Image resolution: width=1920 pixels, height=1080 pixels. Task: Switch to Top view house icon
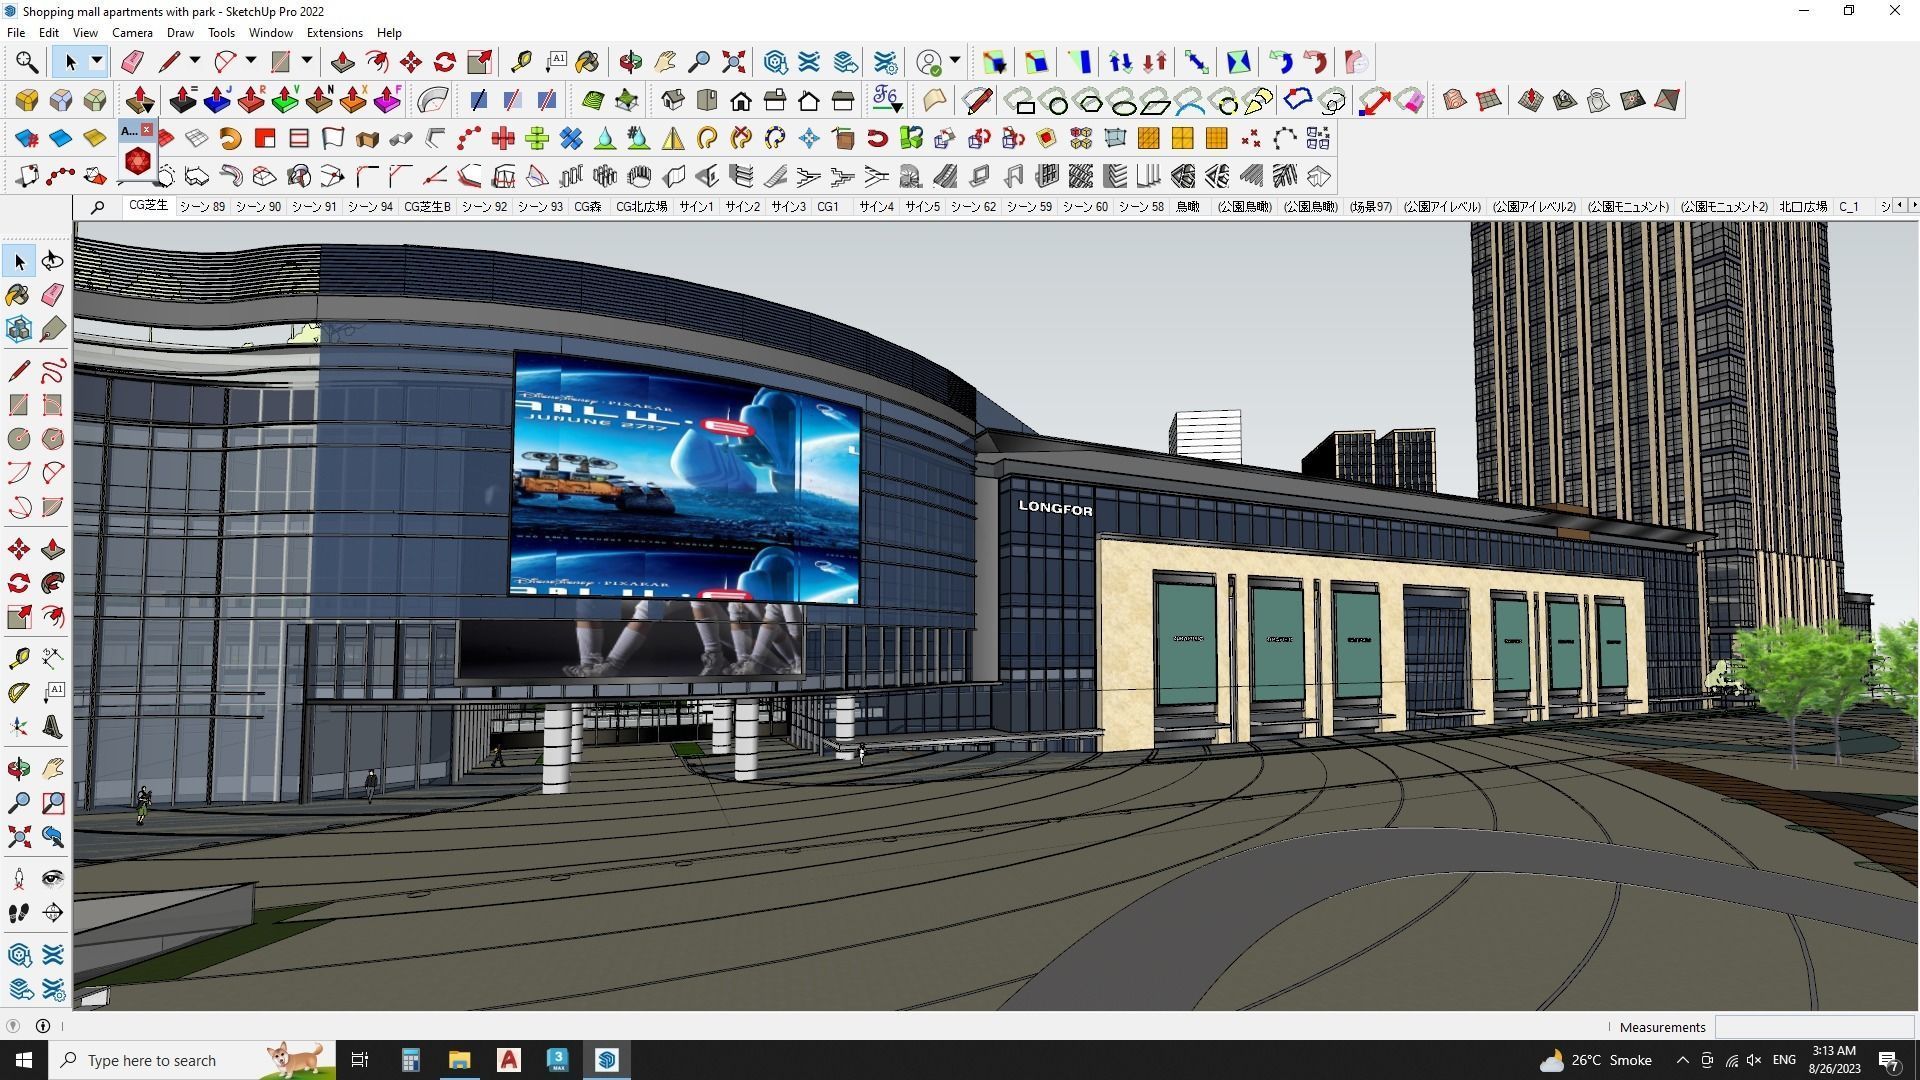click(x=707, y=100)
